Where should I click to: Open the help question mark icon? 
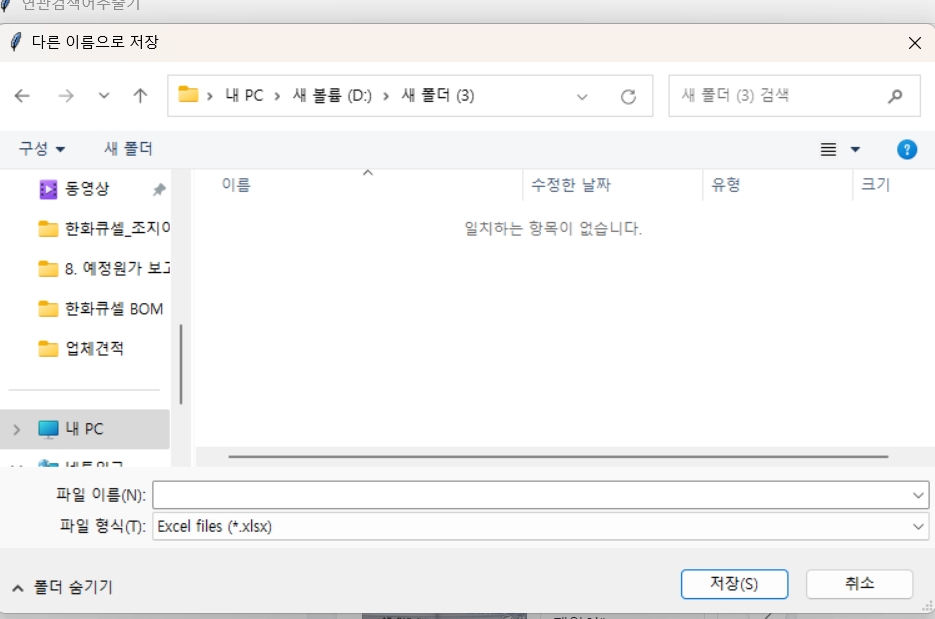(906, 150)
